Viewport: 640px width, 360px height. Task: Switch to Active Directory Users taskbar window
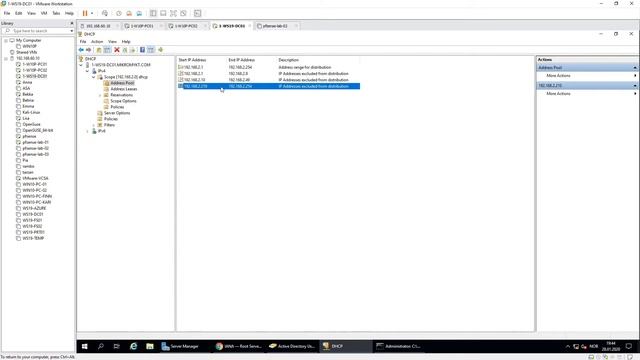292,346
